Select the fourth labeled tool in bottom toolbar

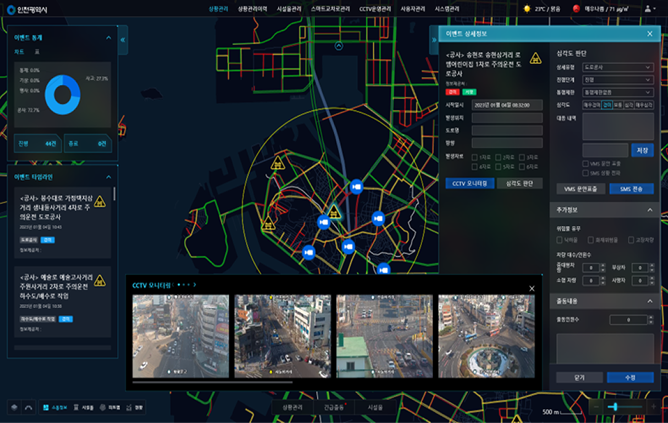134,407
